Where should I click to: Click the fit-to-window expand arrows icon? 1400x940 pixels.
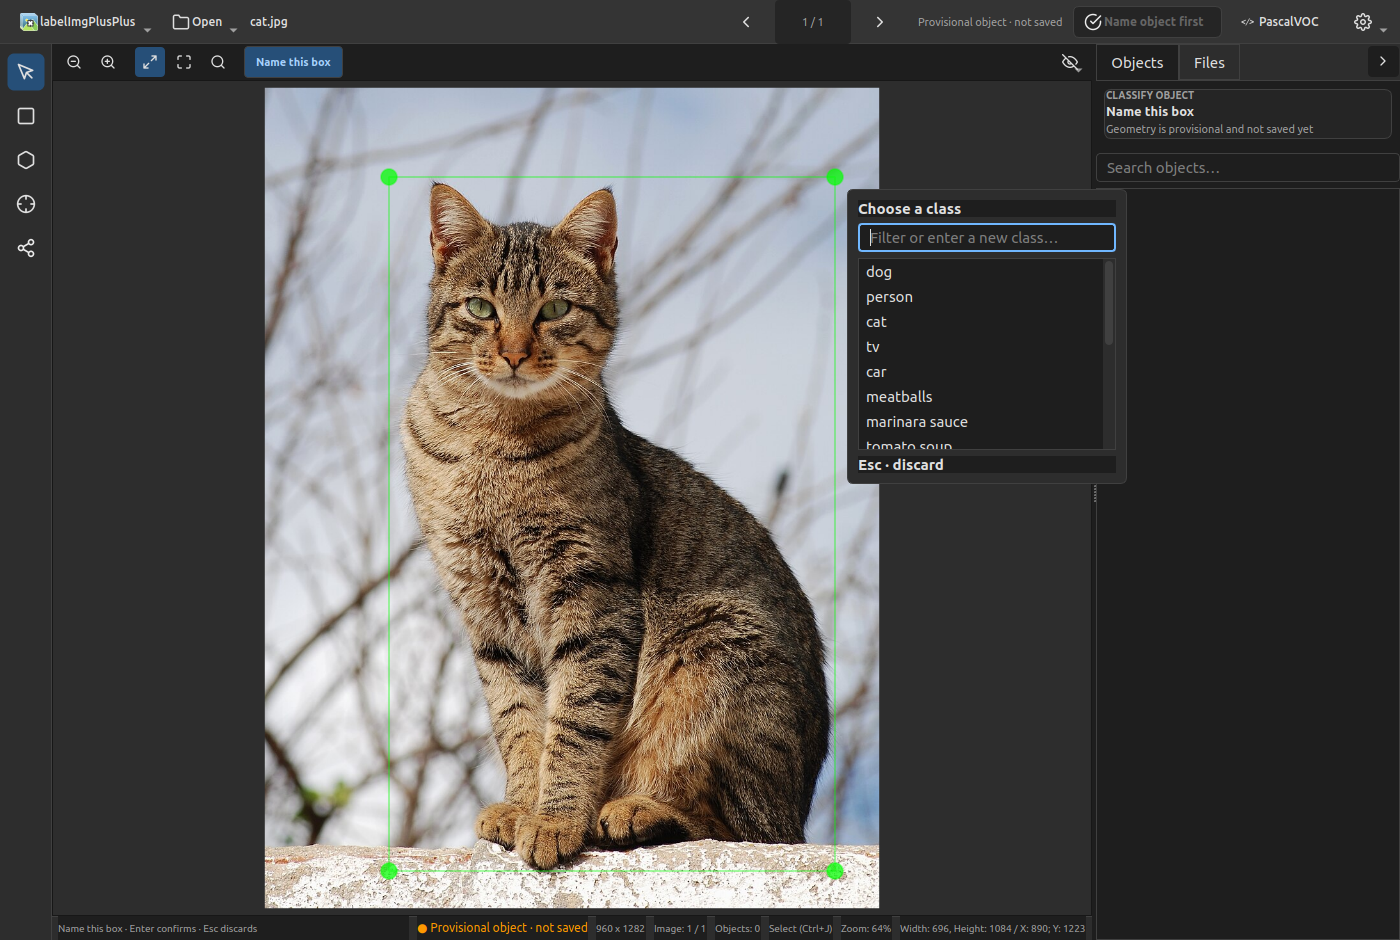150,62
